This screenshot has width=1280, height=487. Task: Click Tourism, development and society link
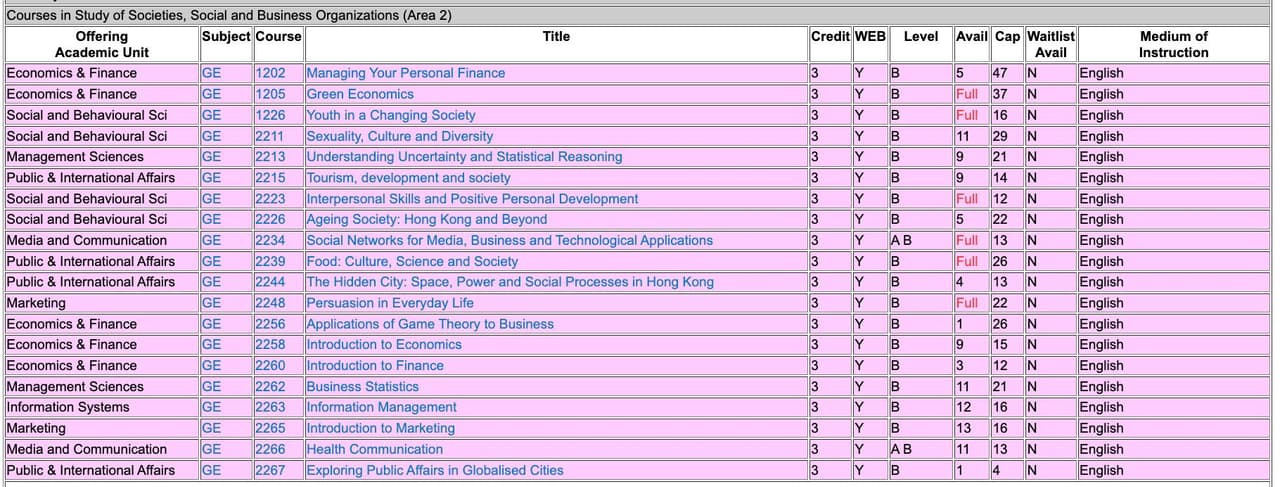(407, 178)
